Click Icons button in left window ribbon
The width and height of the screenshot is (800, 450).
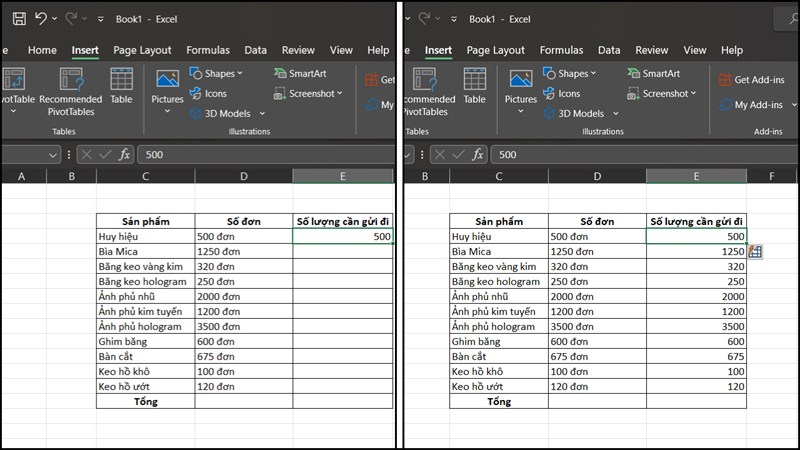(208, 93)
